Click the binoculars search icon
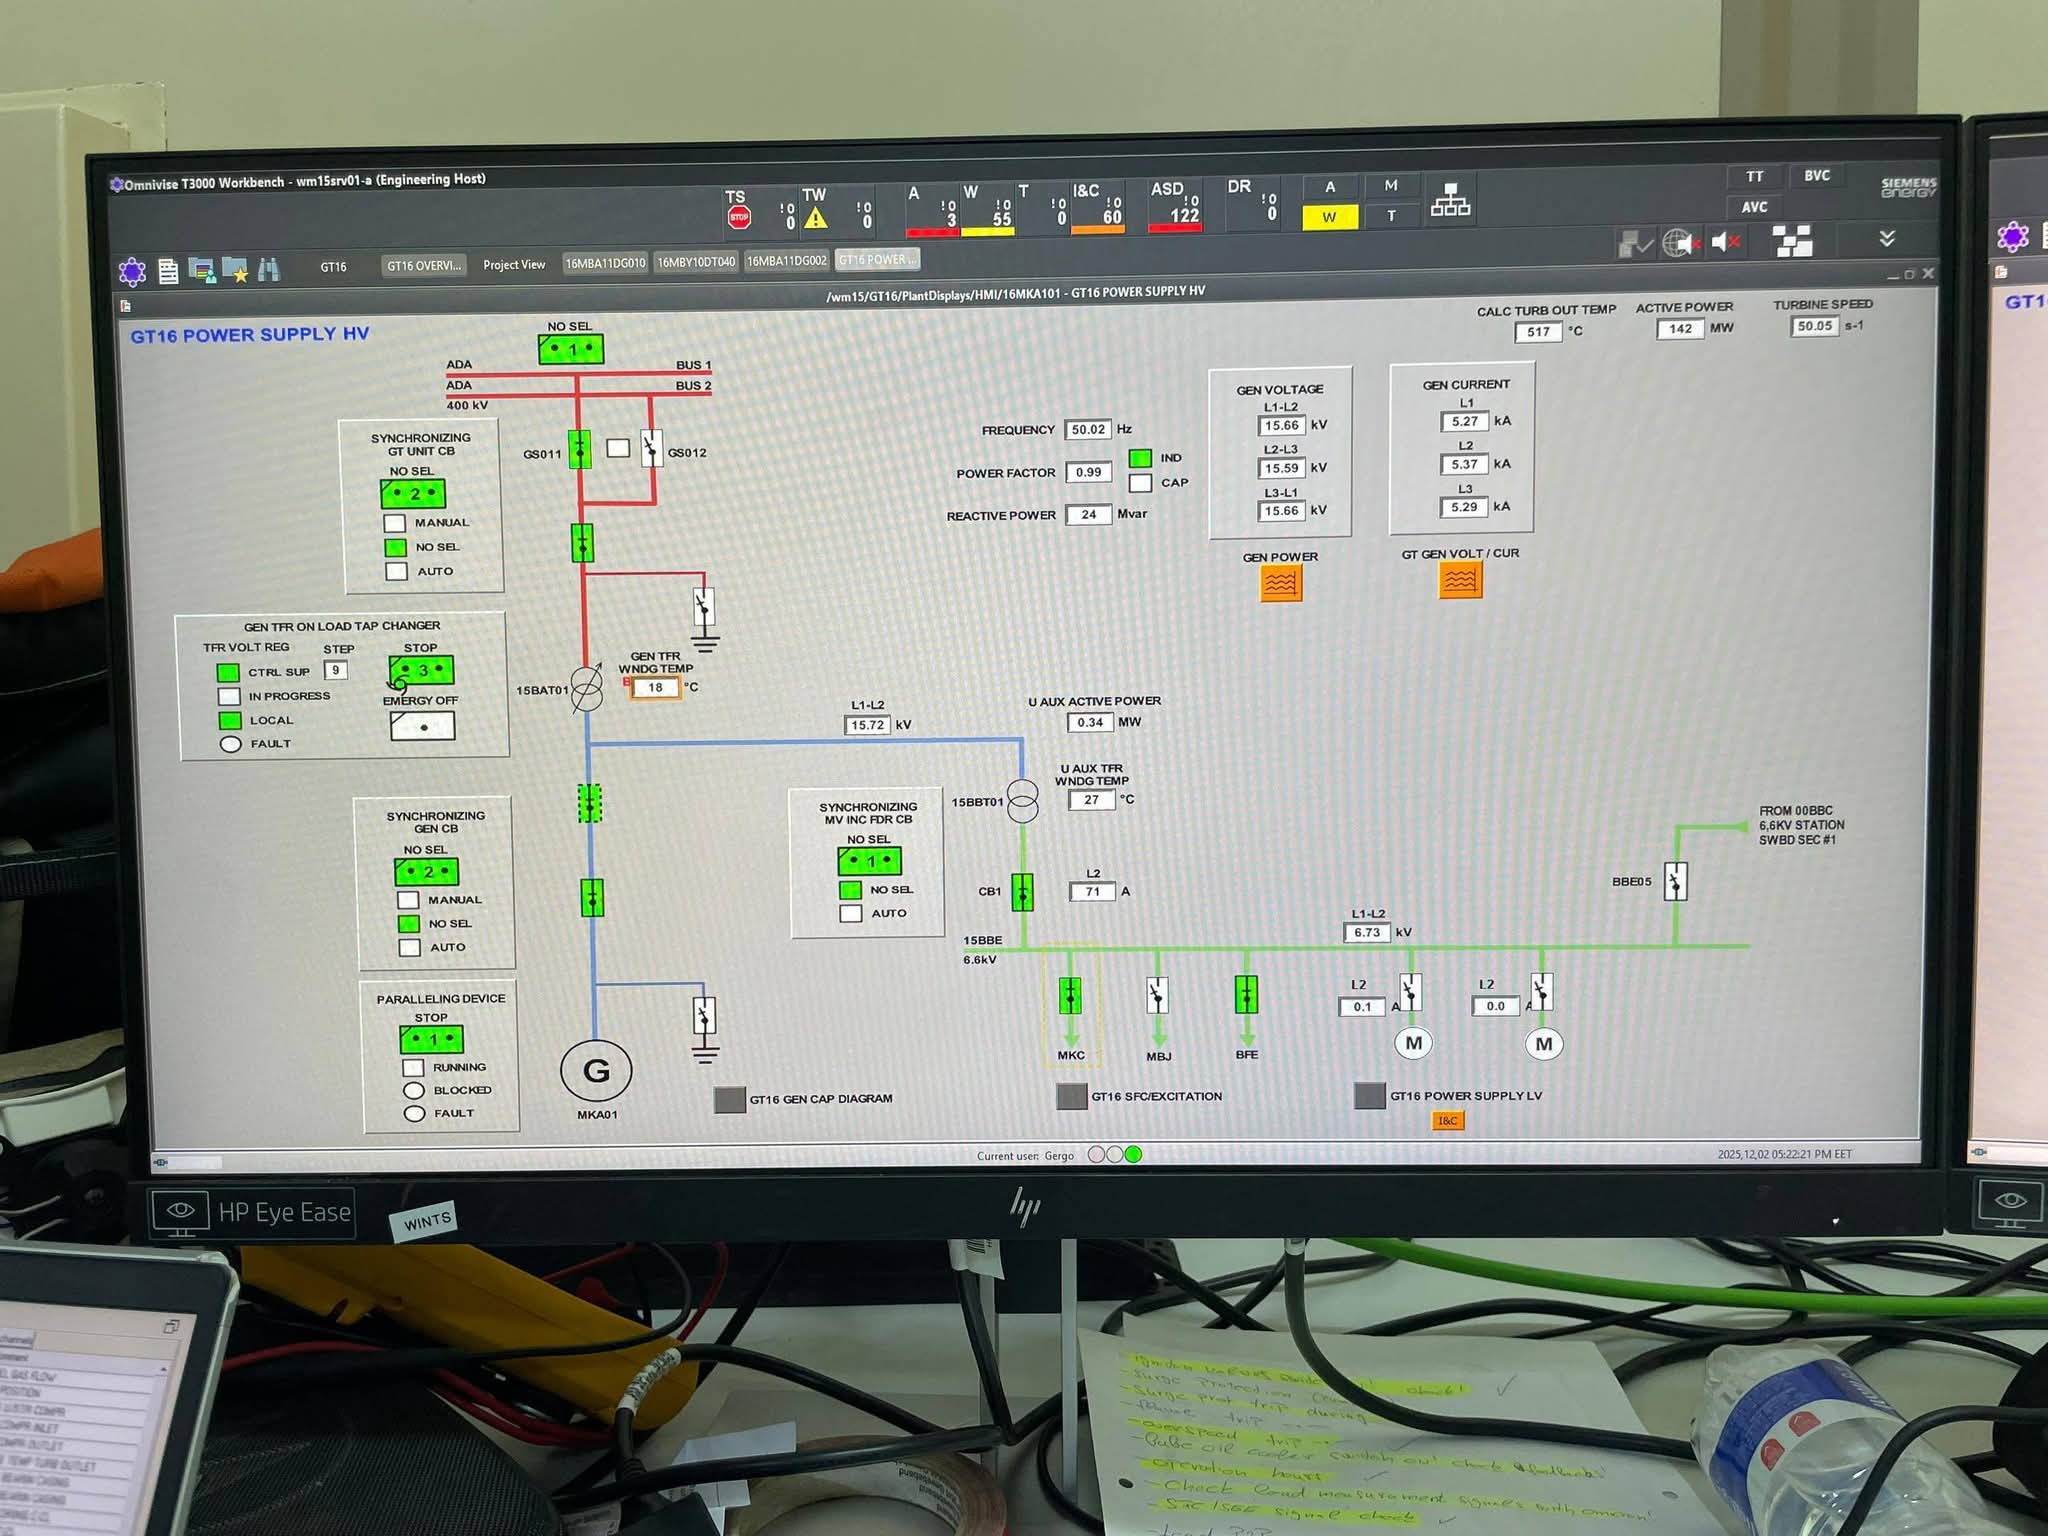This screenshot has height=1536, width=2048. (x=268, y=269)
